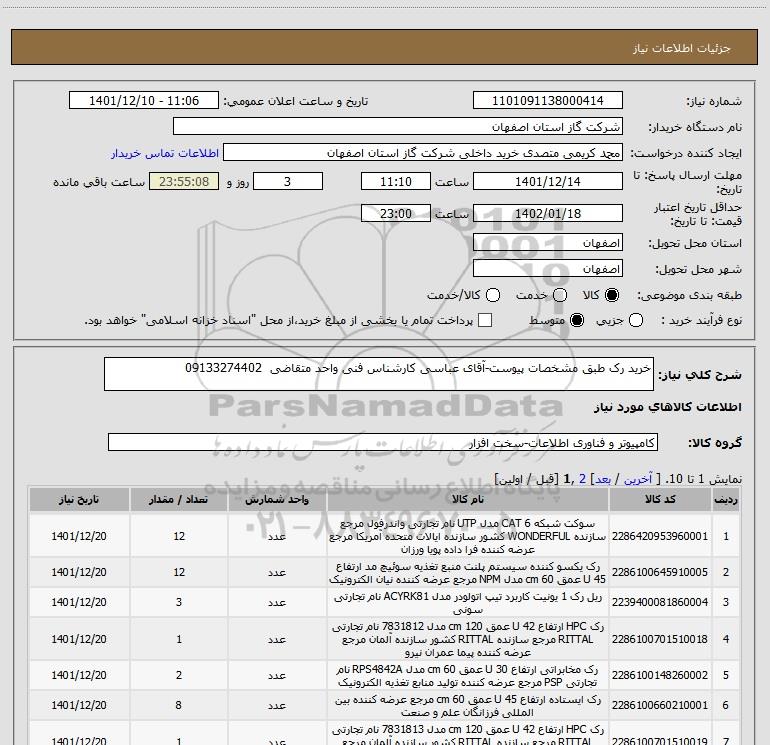Click the price validity date 1402/01/18
Image resolution: width=770 pixels, height=745 pixels.
pyautogui.click(x=548, y=213)
